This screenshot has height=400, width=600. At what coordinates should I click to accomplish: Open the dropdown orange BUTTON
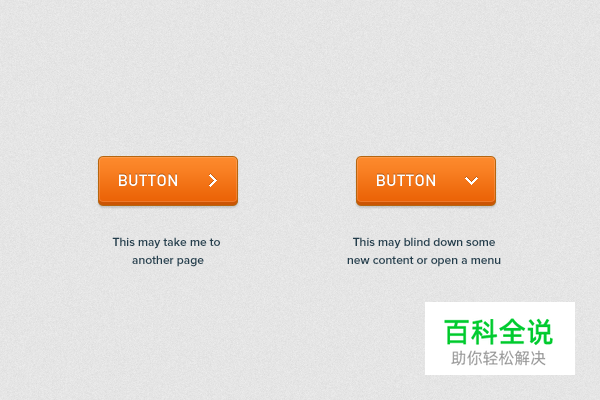pyautogui.click(x=426, y=181)
